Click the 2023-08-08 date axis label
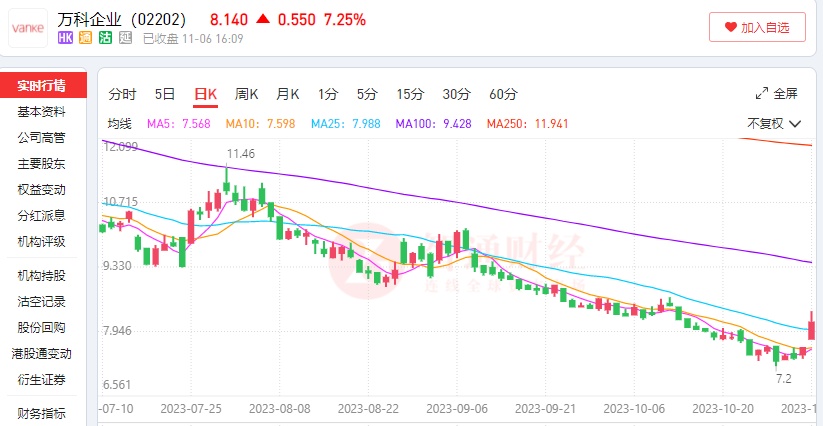823x426 pixels. pos(280,409)
